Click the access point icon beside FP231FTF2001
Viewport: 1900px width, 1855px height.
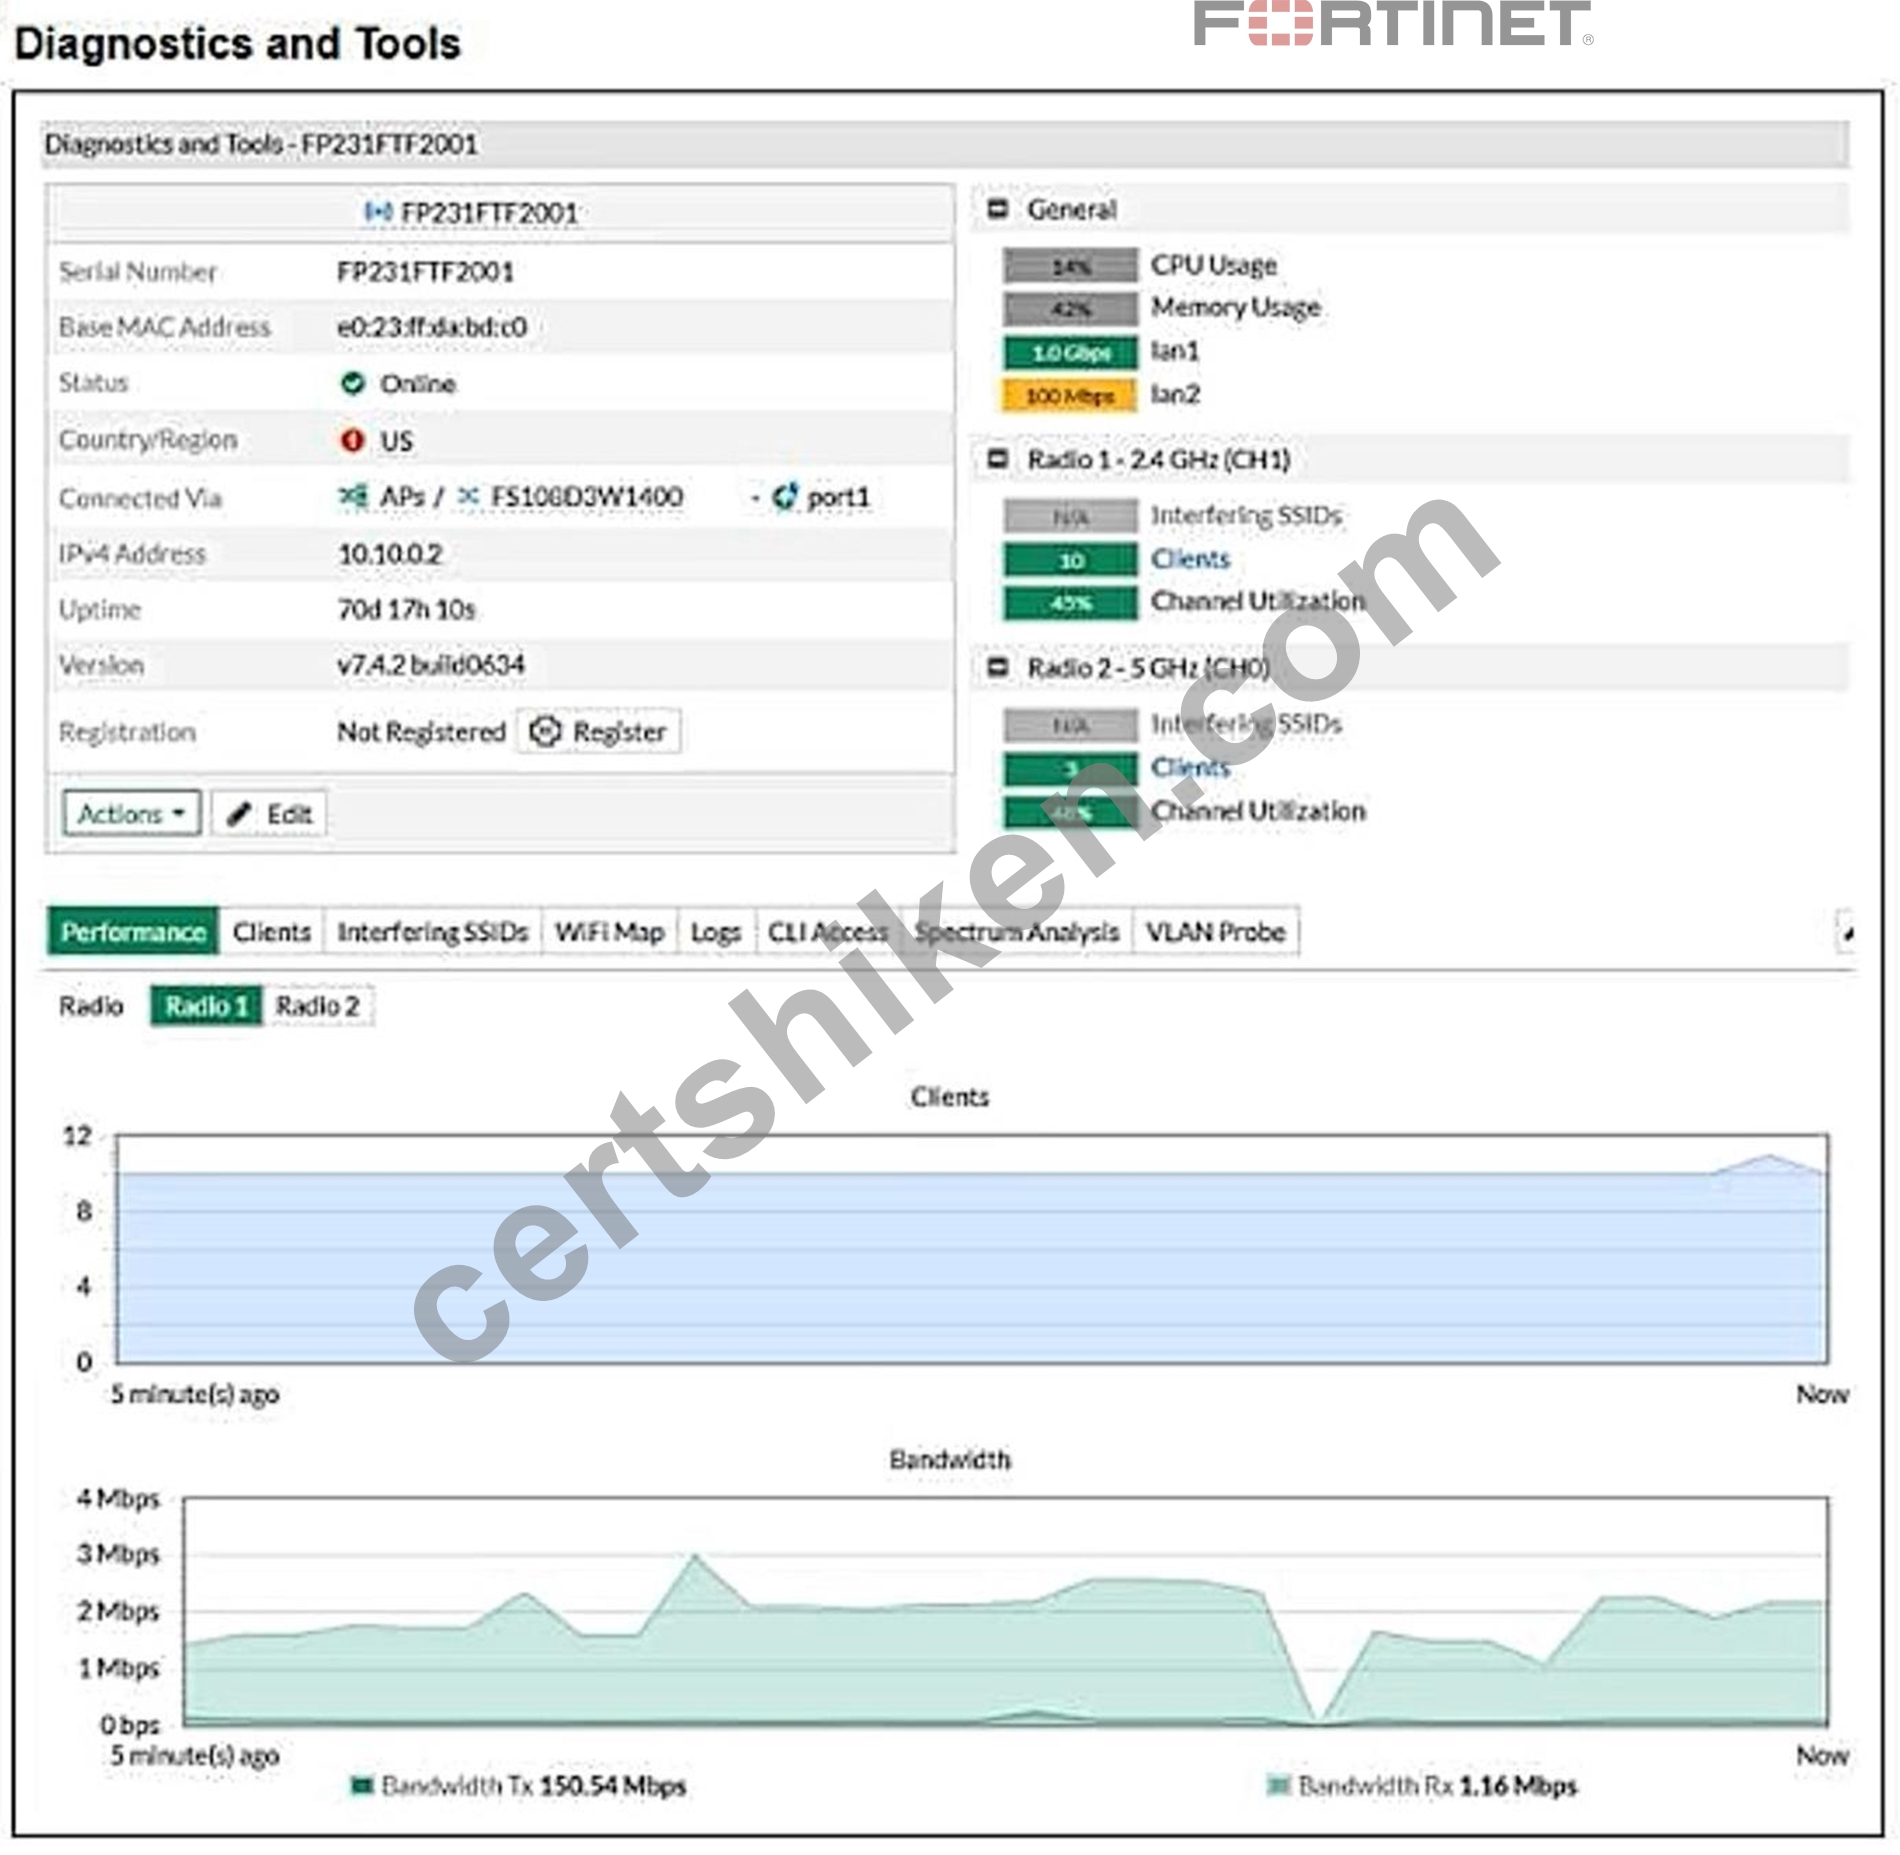[376, 212]
